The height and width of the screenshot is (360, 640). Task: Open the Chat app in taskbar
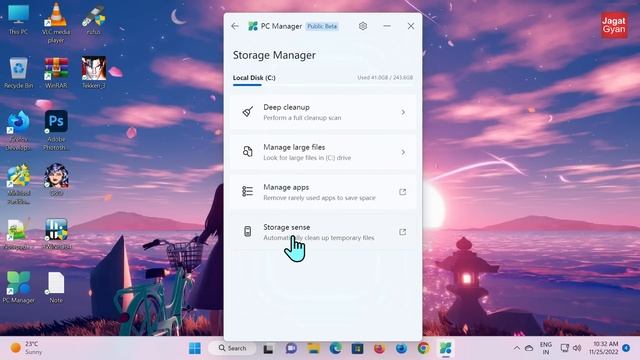click(291, 348)
